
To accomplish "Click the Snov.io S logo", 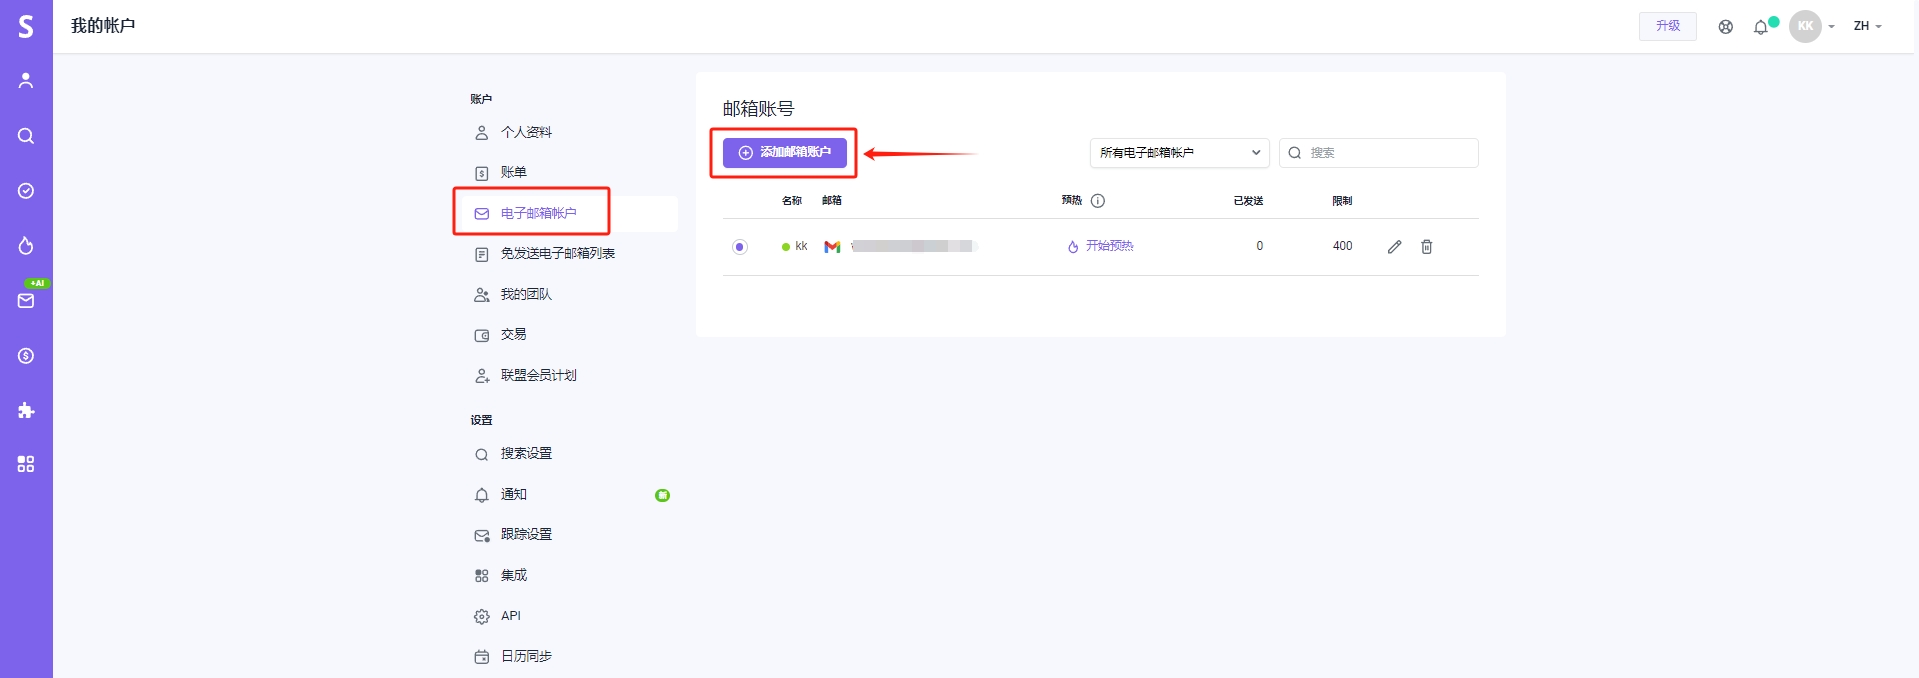I will (26, 26).
